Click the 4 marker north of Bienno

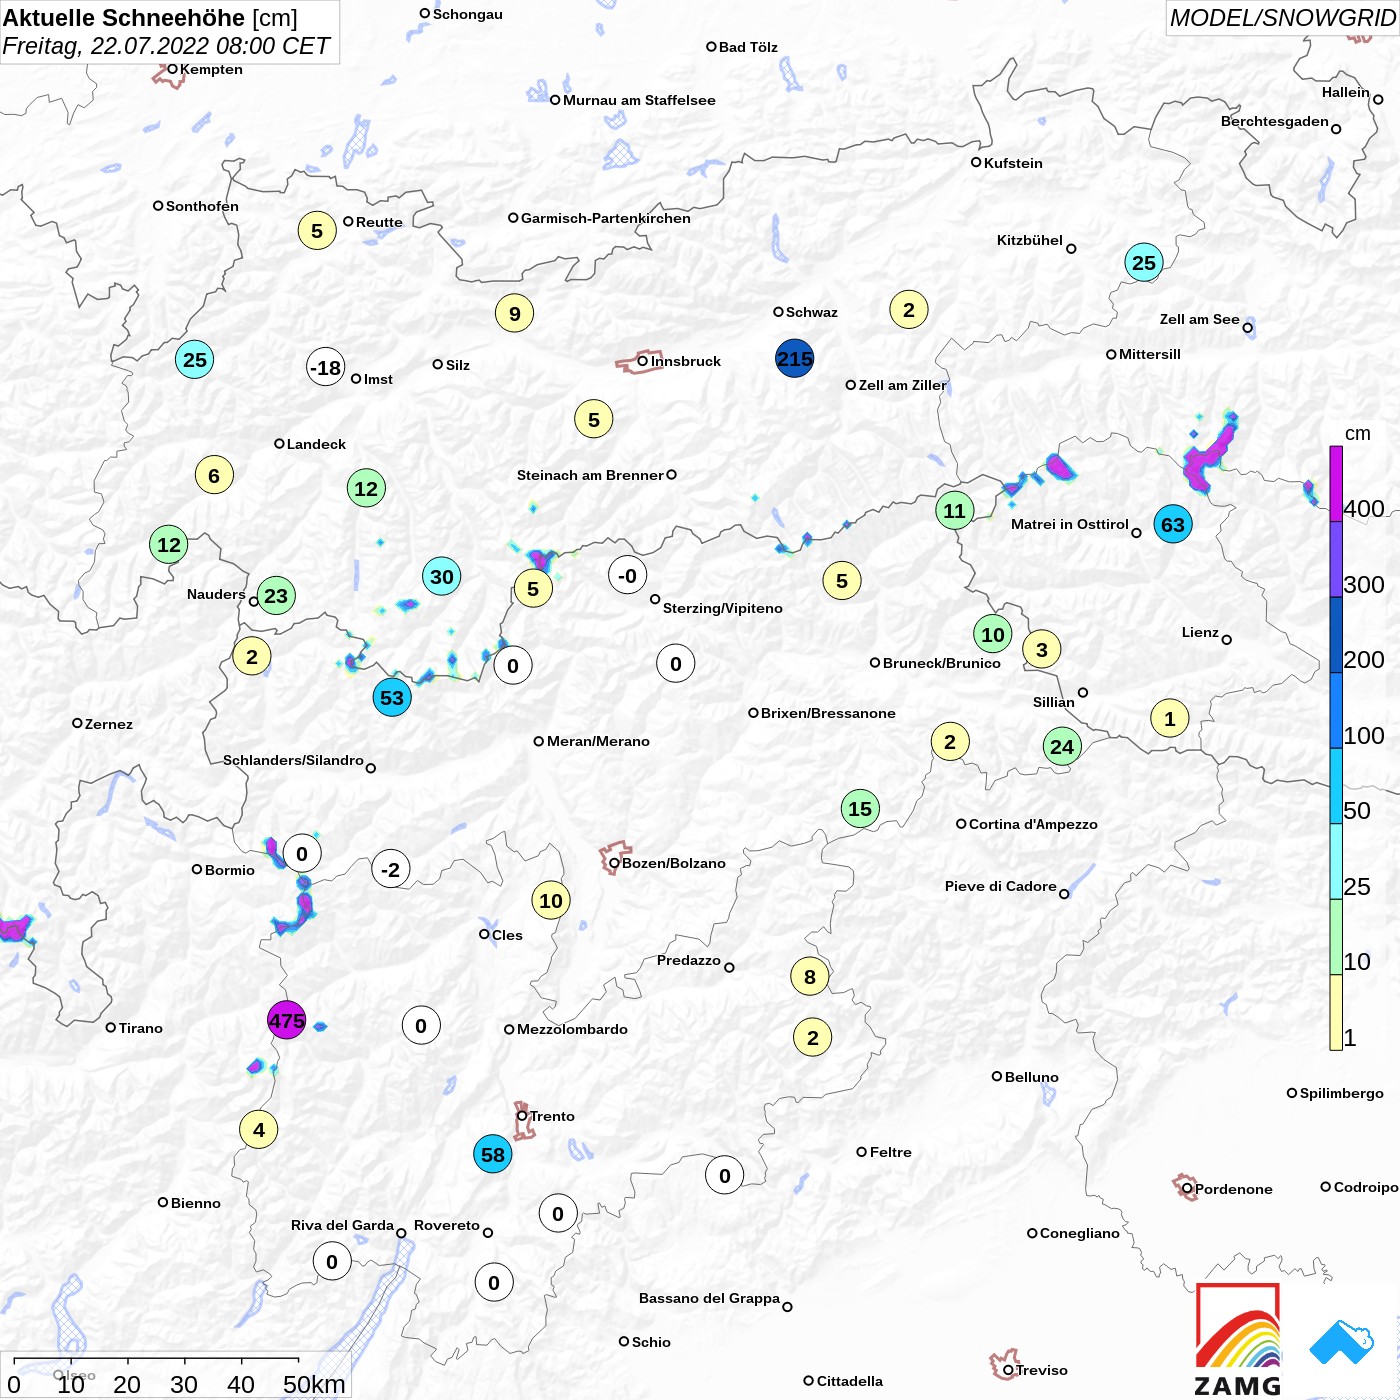(259, 1130)
